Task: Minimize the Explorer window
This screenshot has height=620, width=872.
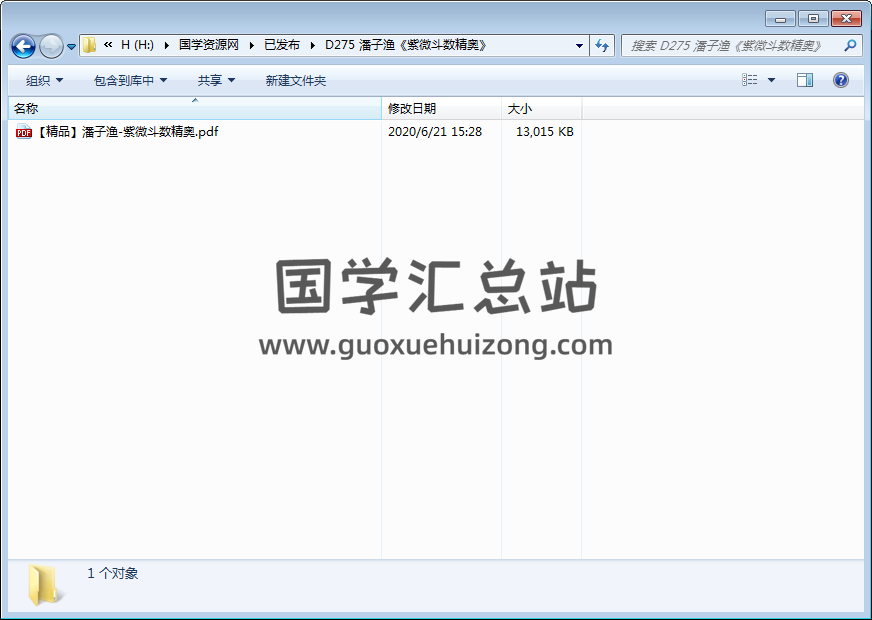Action: point(780,19)
